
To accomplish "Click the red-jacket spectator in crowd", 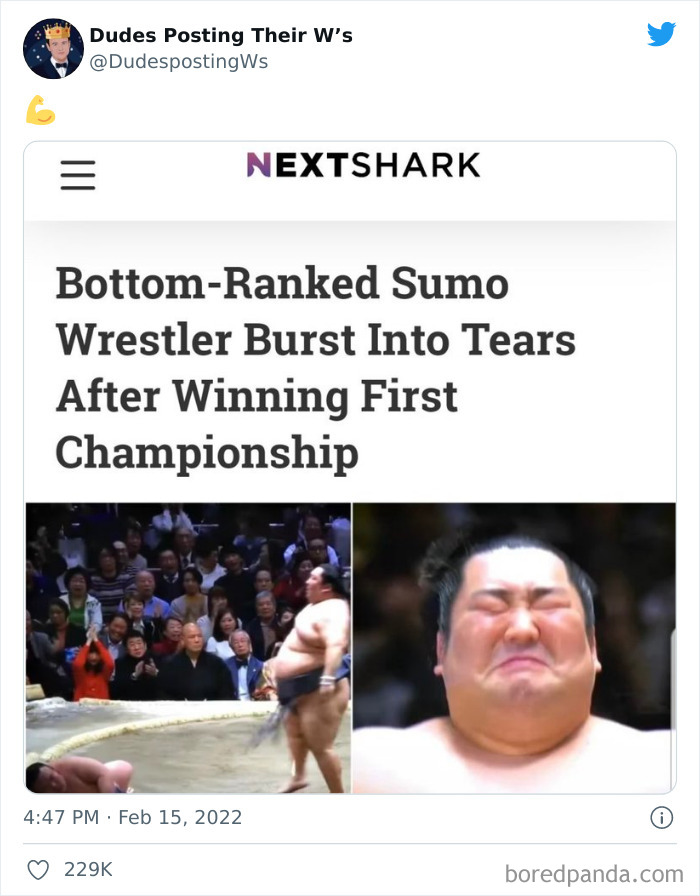I will [x=93, y=671].
